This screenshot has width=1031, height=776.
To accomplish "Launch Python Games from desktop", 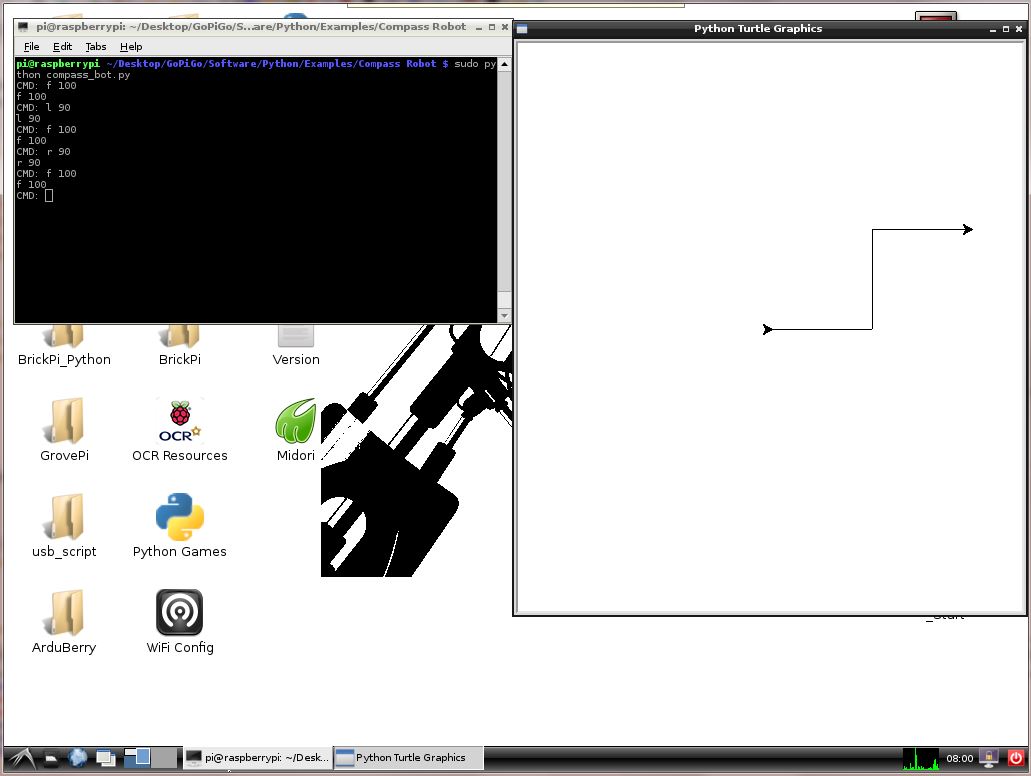I will click(x=180, y=526).
